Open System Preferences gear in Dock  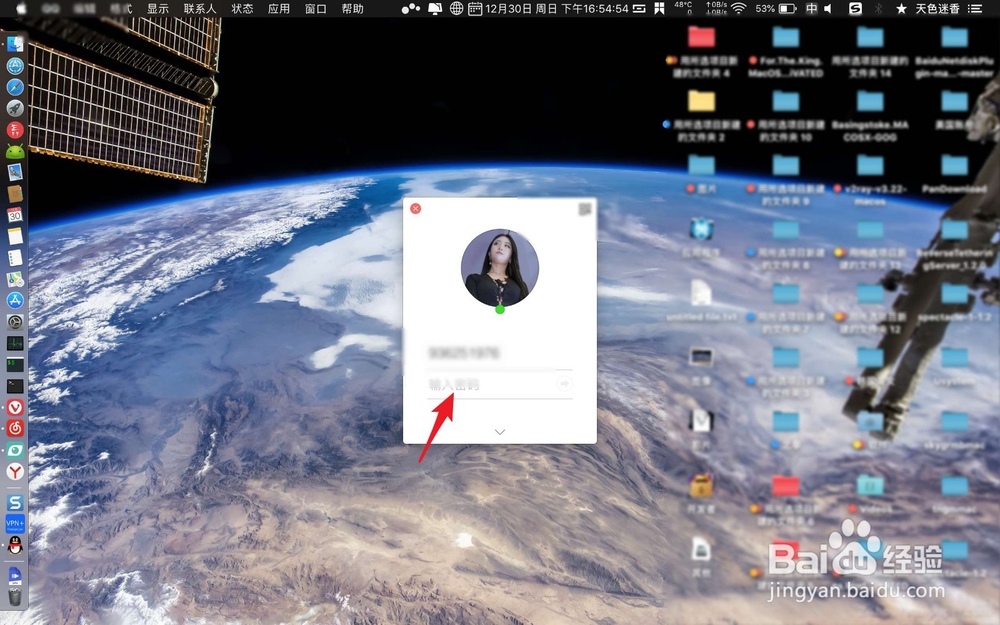coord(15,322)
